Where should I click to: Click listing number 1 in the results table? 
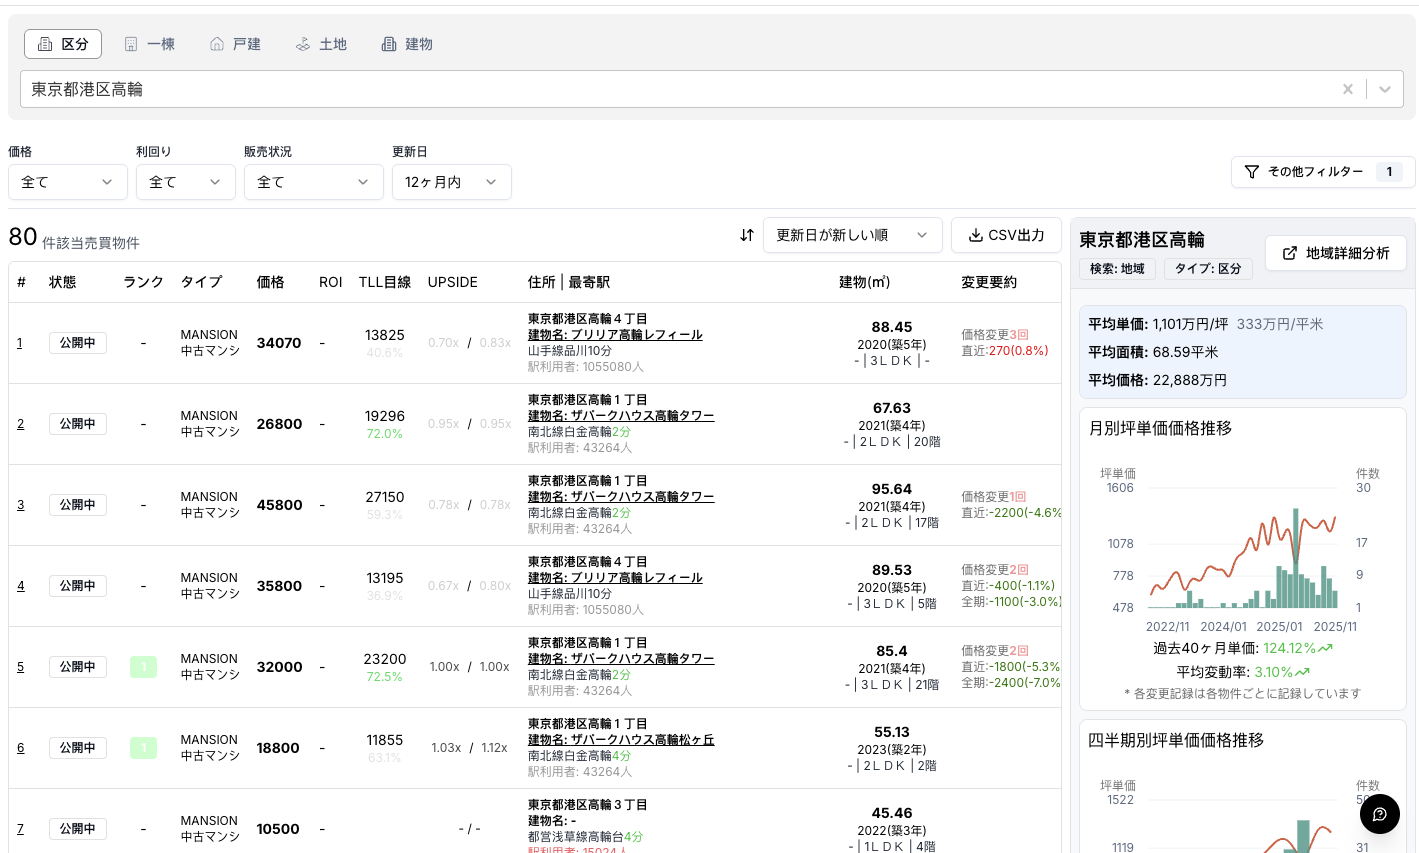tap(20, 342)
